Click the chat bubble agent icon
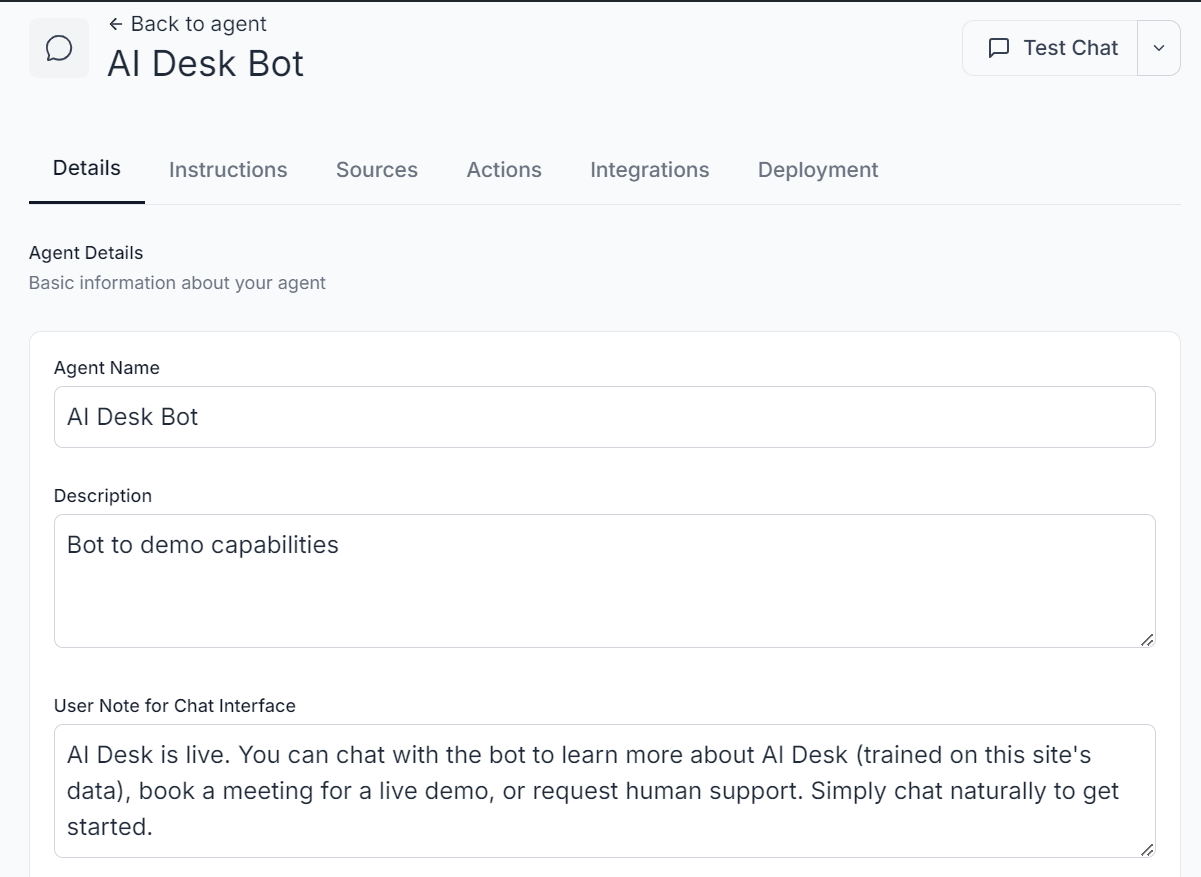Image resolution: width=1201 pixels, height=877 pixels. (58, 47)
